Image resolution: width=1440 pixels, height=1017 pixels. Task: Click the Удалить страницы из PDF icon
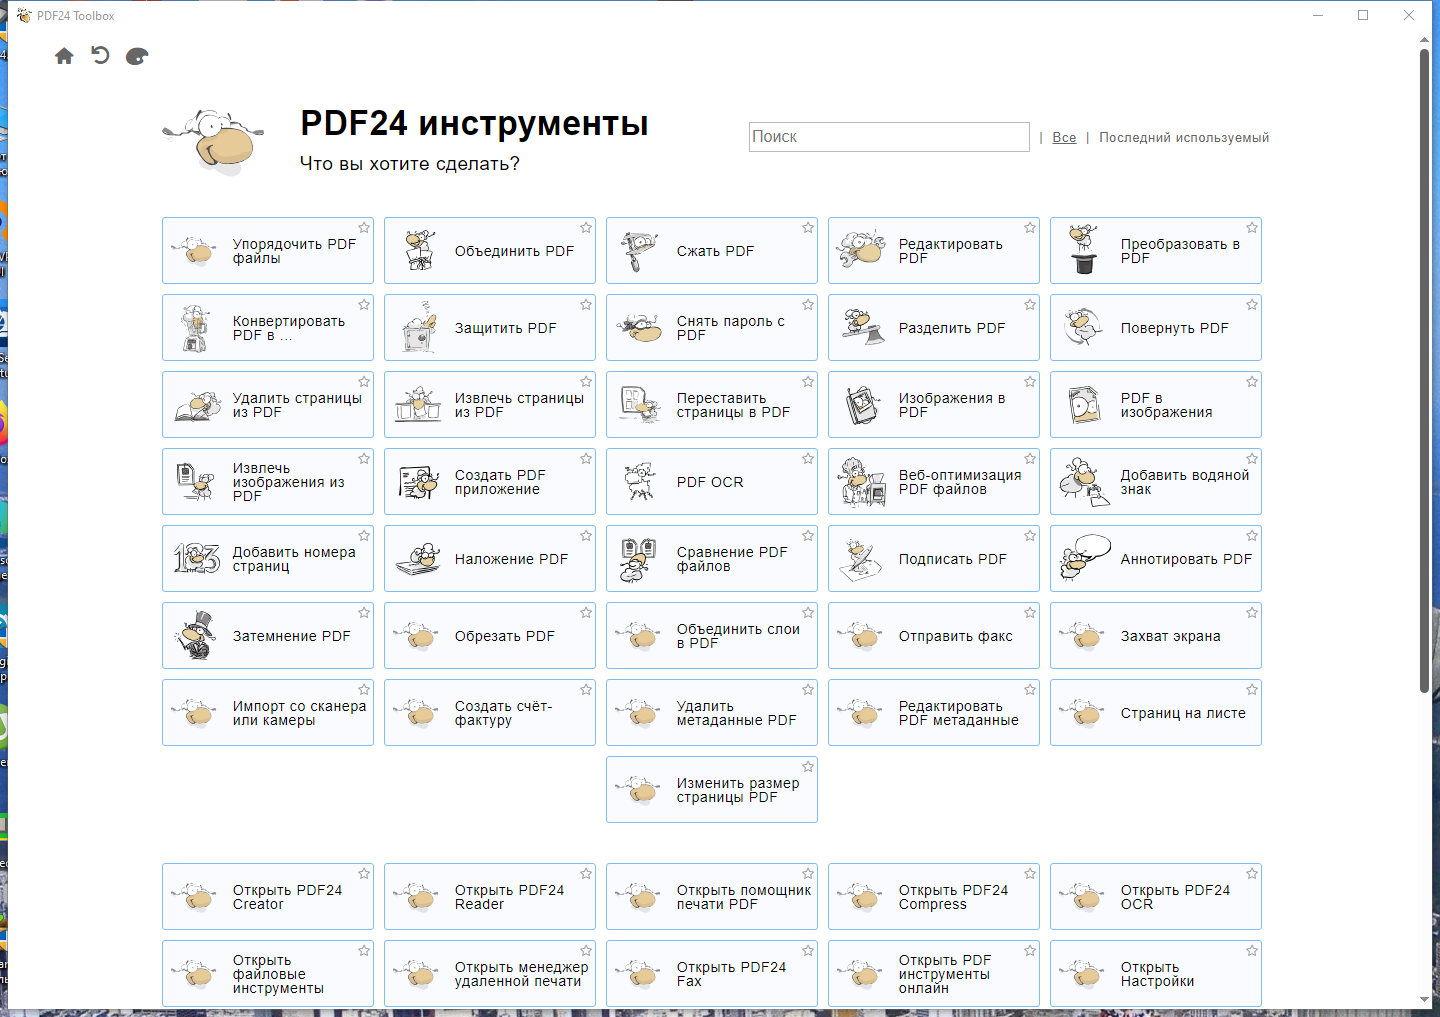click(x=197, y=405)
